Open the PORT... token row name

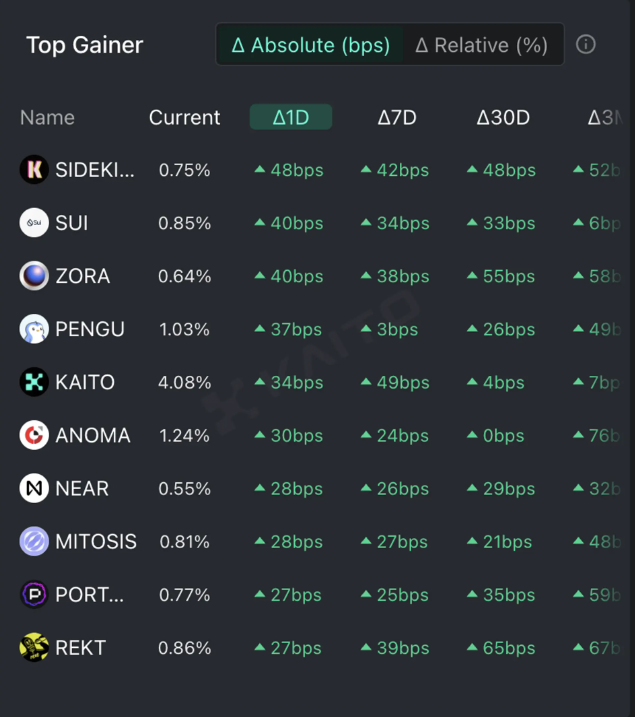(90, 595)
